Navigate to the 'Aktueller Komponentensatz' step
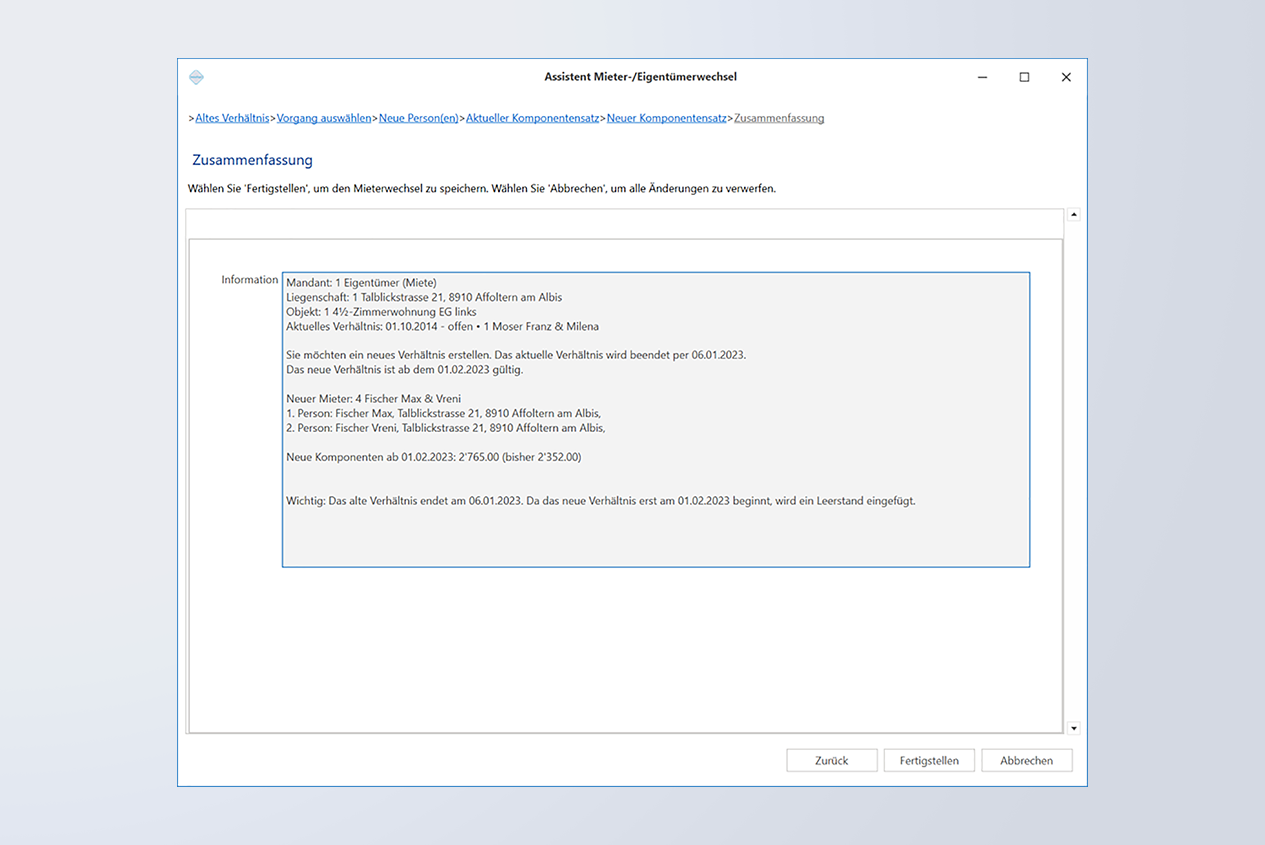Viewport: 1265px width, 845px height. click(532, 118)
